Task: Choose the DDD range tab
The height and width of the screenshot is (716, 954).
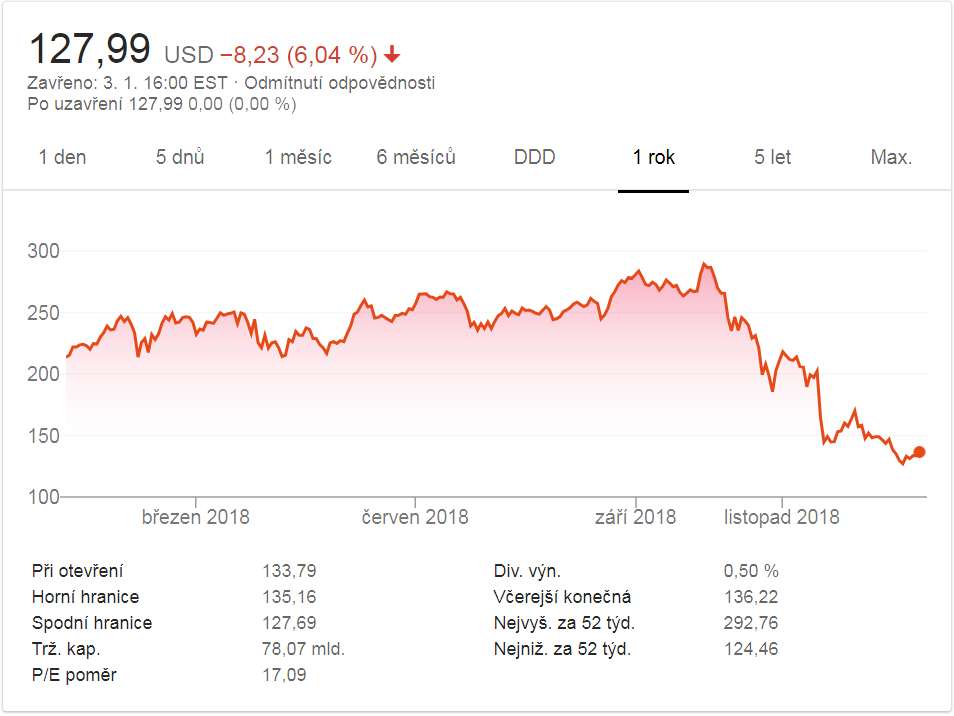Action: pos(534,157)
